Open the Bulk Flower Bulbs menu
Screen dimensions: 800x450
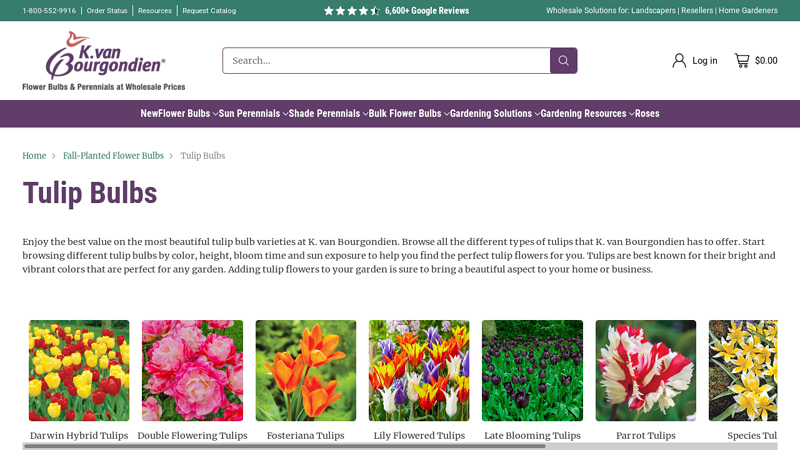pos(405,114)
